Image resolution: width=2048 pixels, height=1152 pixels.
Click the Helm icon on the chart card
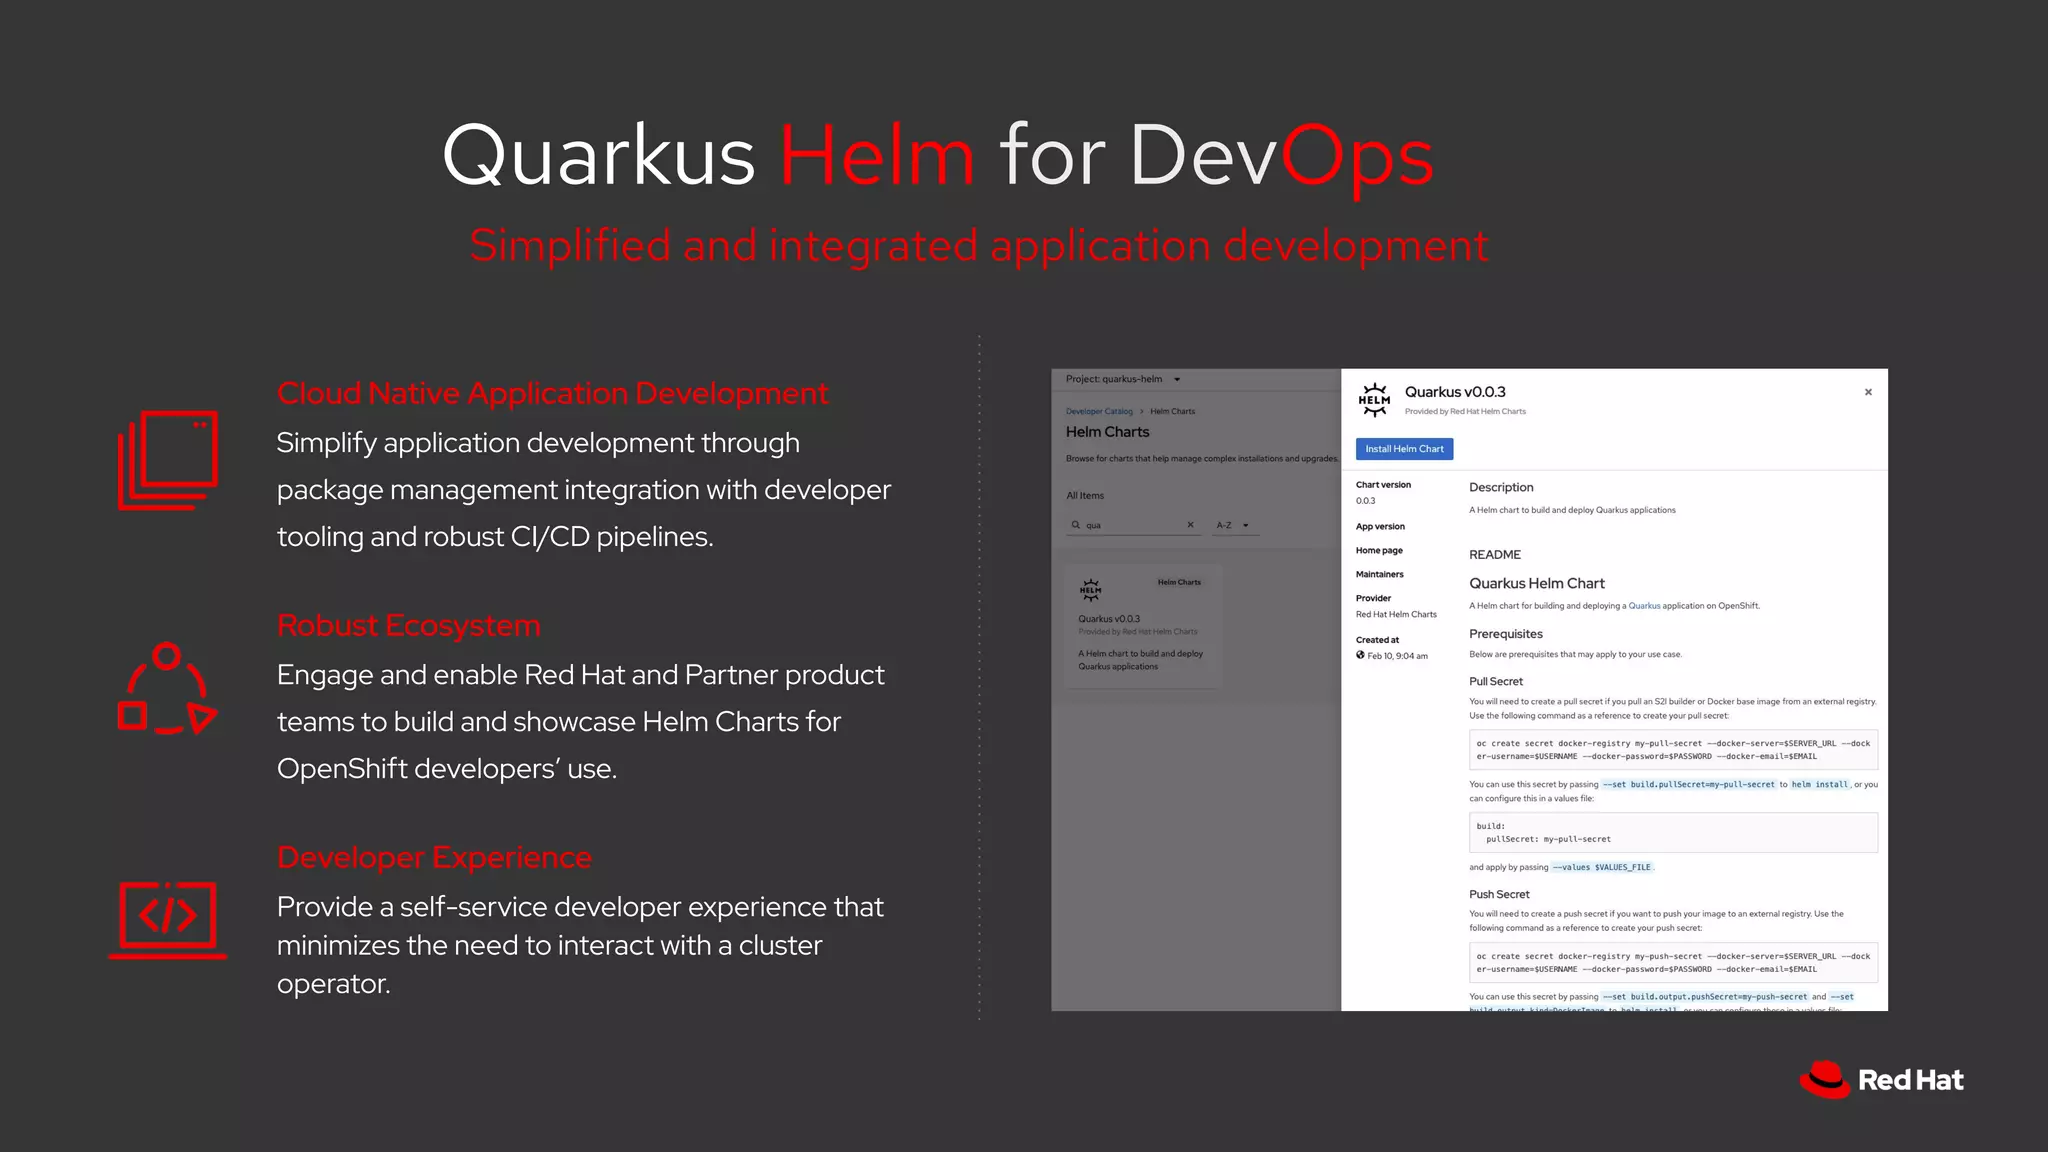(1090, 590)
